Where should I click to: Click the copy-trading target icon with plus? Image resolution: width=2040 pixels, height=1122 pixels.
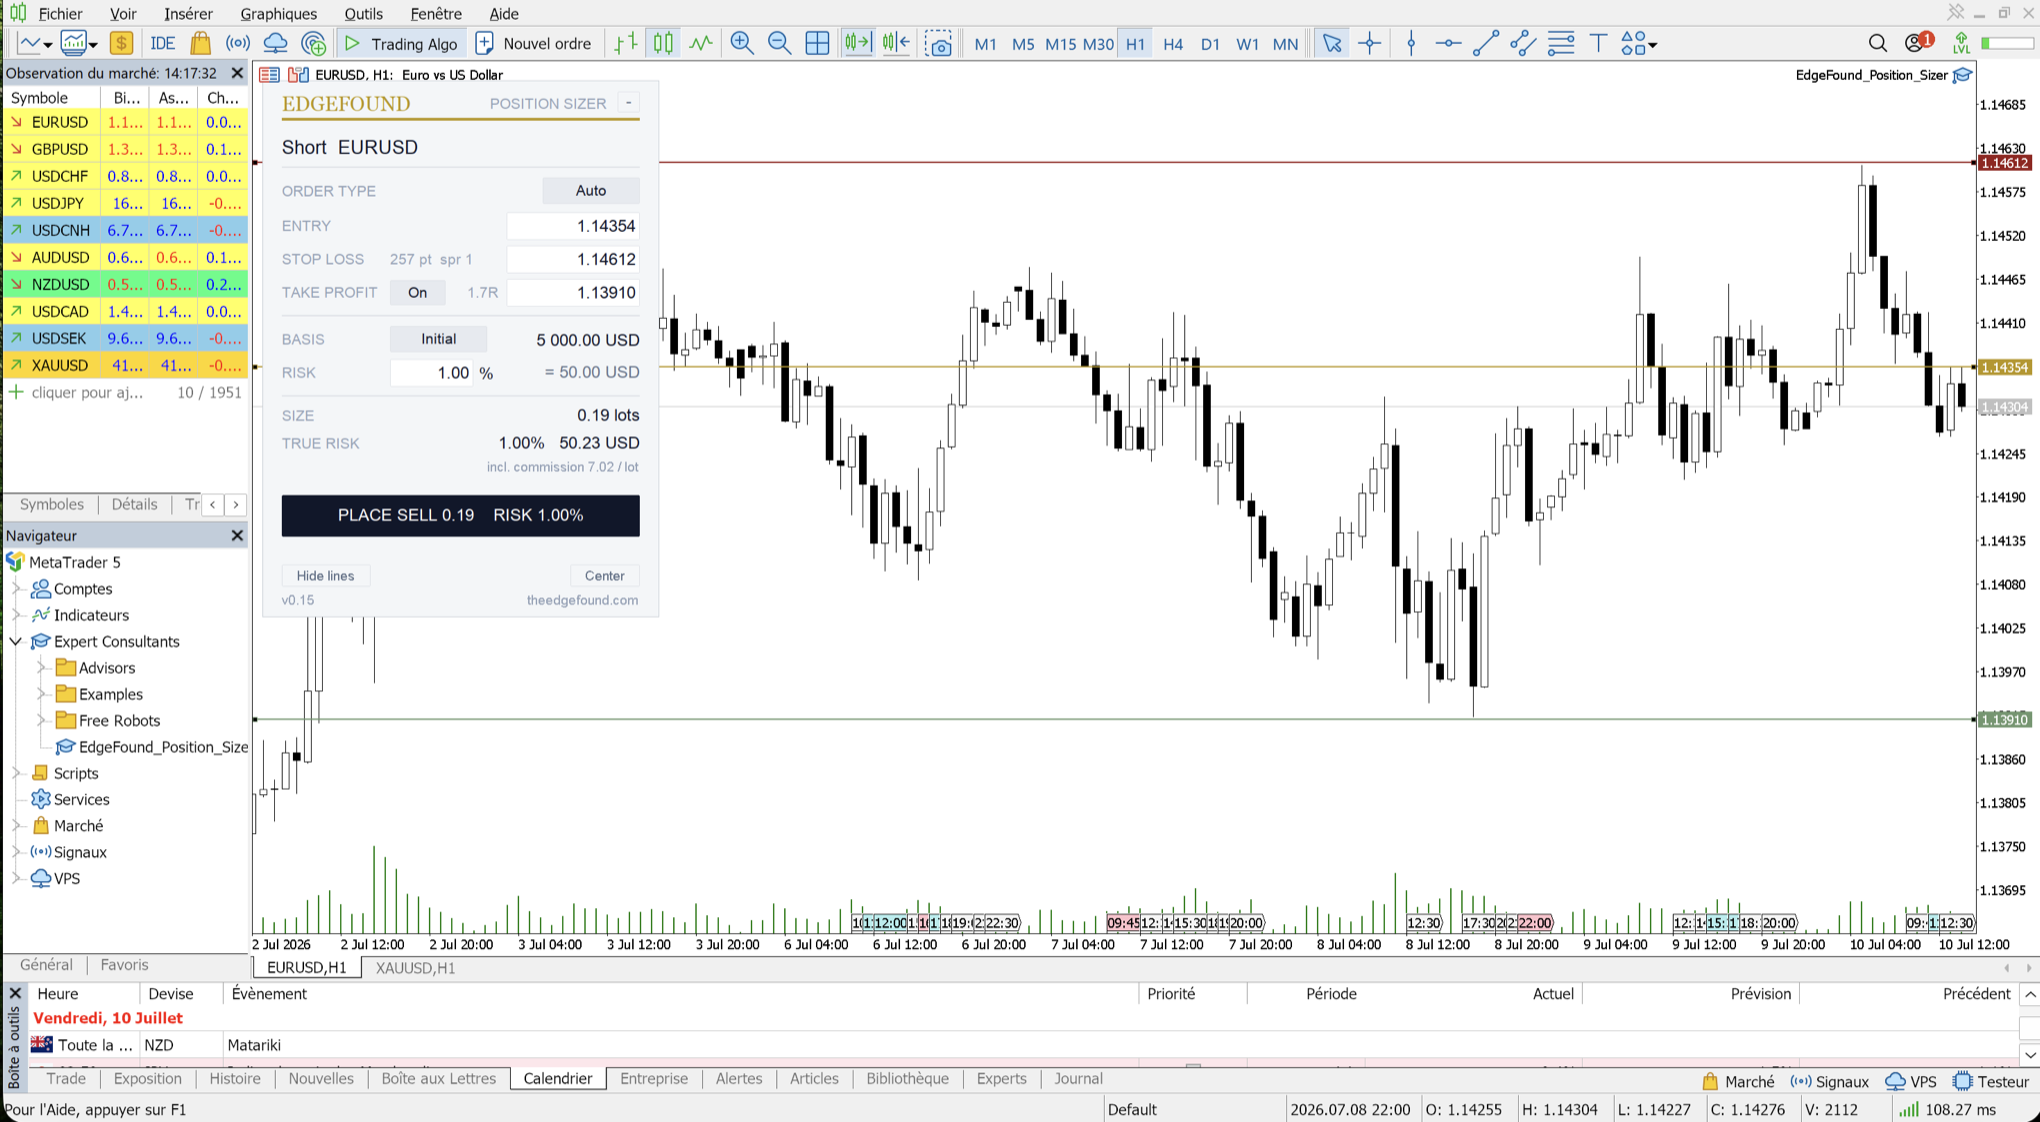pos(313,43)
